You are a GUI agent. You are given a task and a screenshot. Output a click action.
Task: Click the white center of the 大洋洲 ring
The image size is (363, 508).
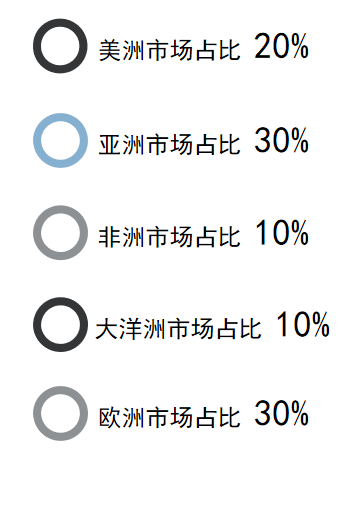point(60,325)
